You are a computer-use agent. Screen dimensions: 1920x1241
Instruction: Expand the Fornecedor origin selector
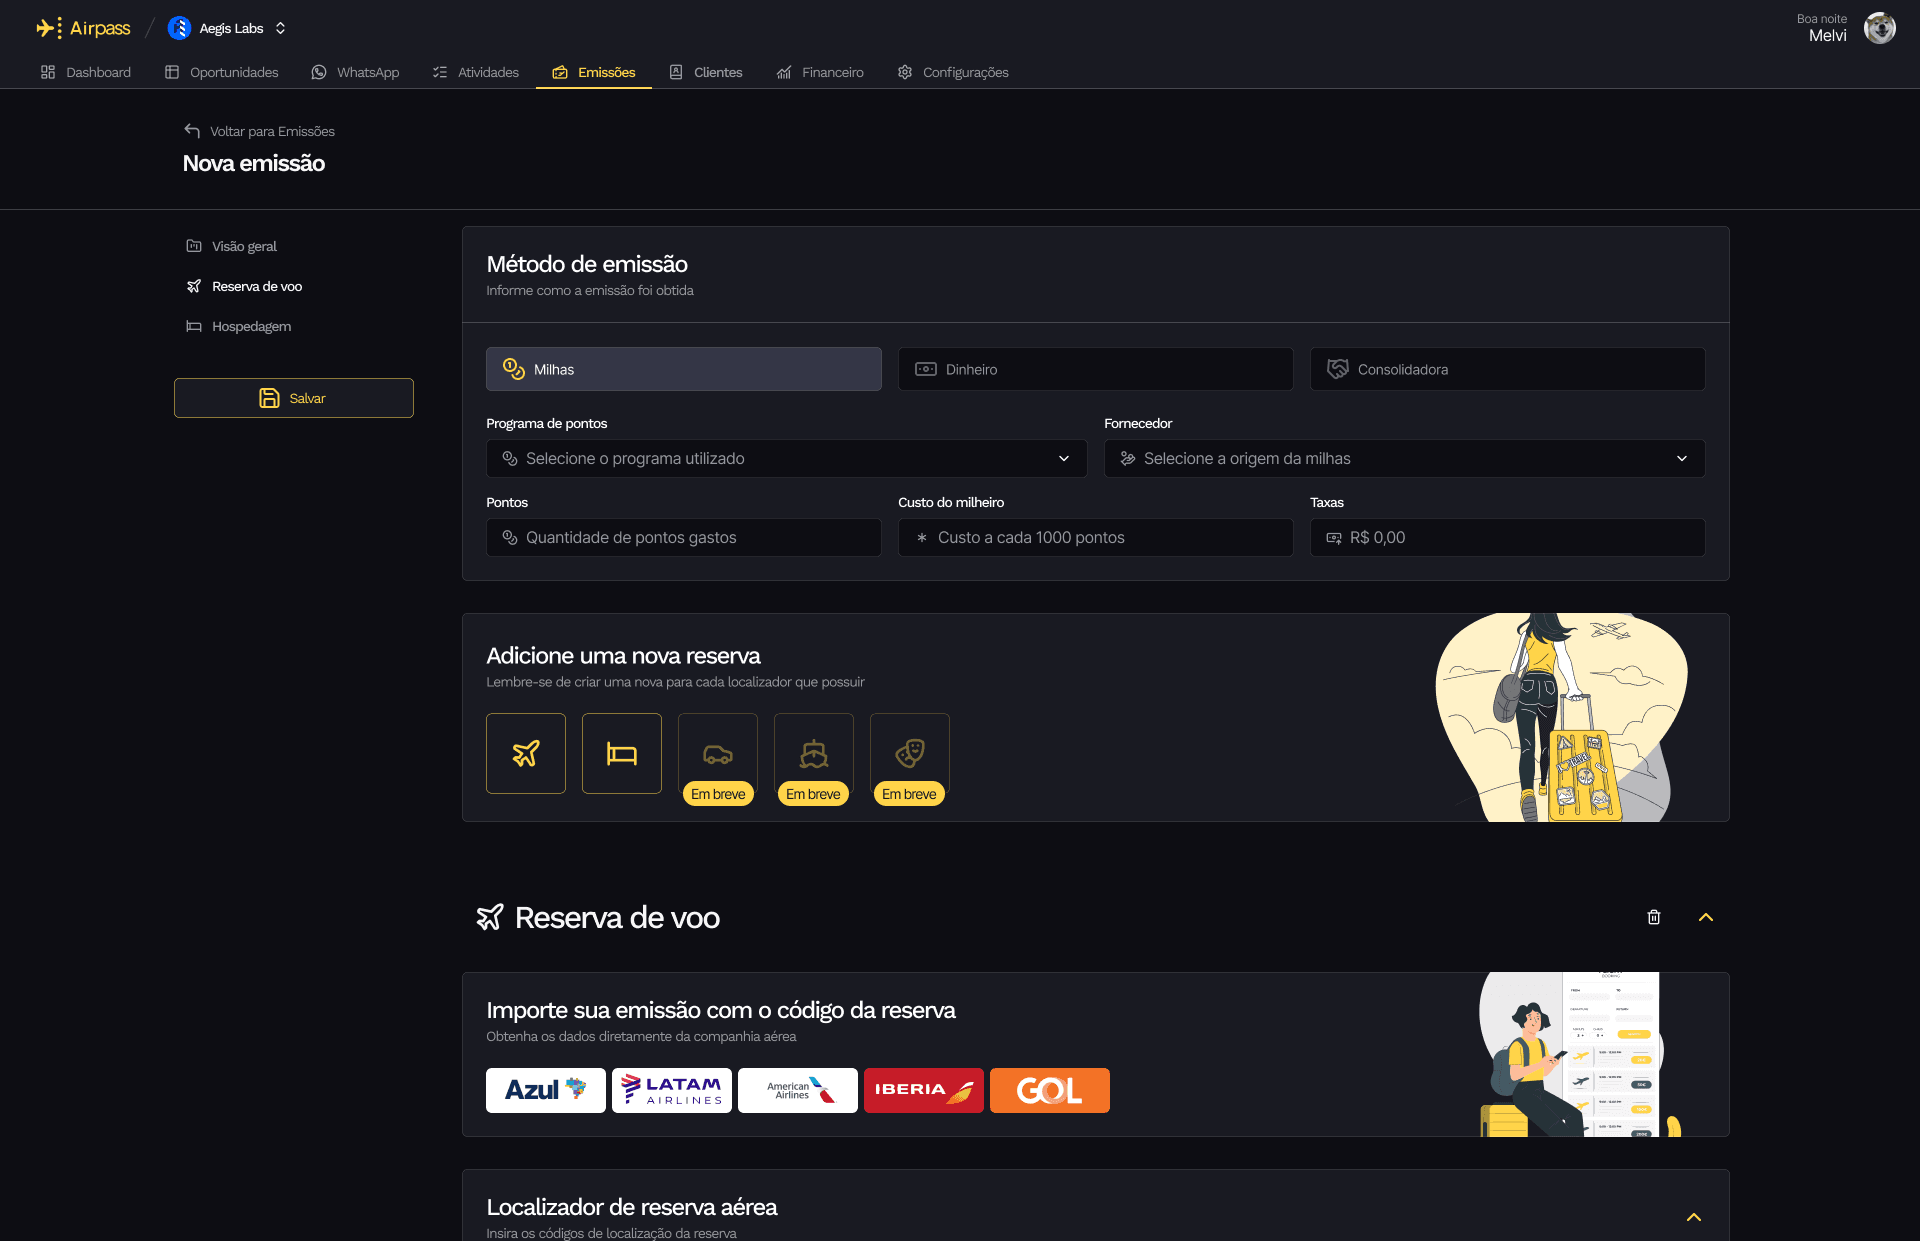[x=1404, y=458]
